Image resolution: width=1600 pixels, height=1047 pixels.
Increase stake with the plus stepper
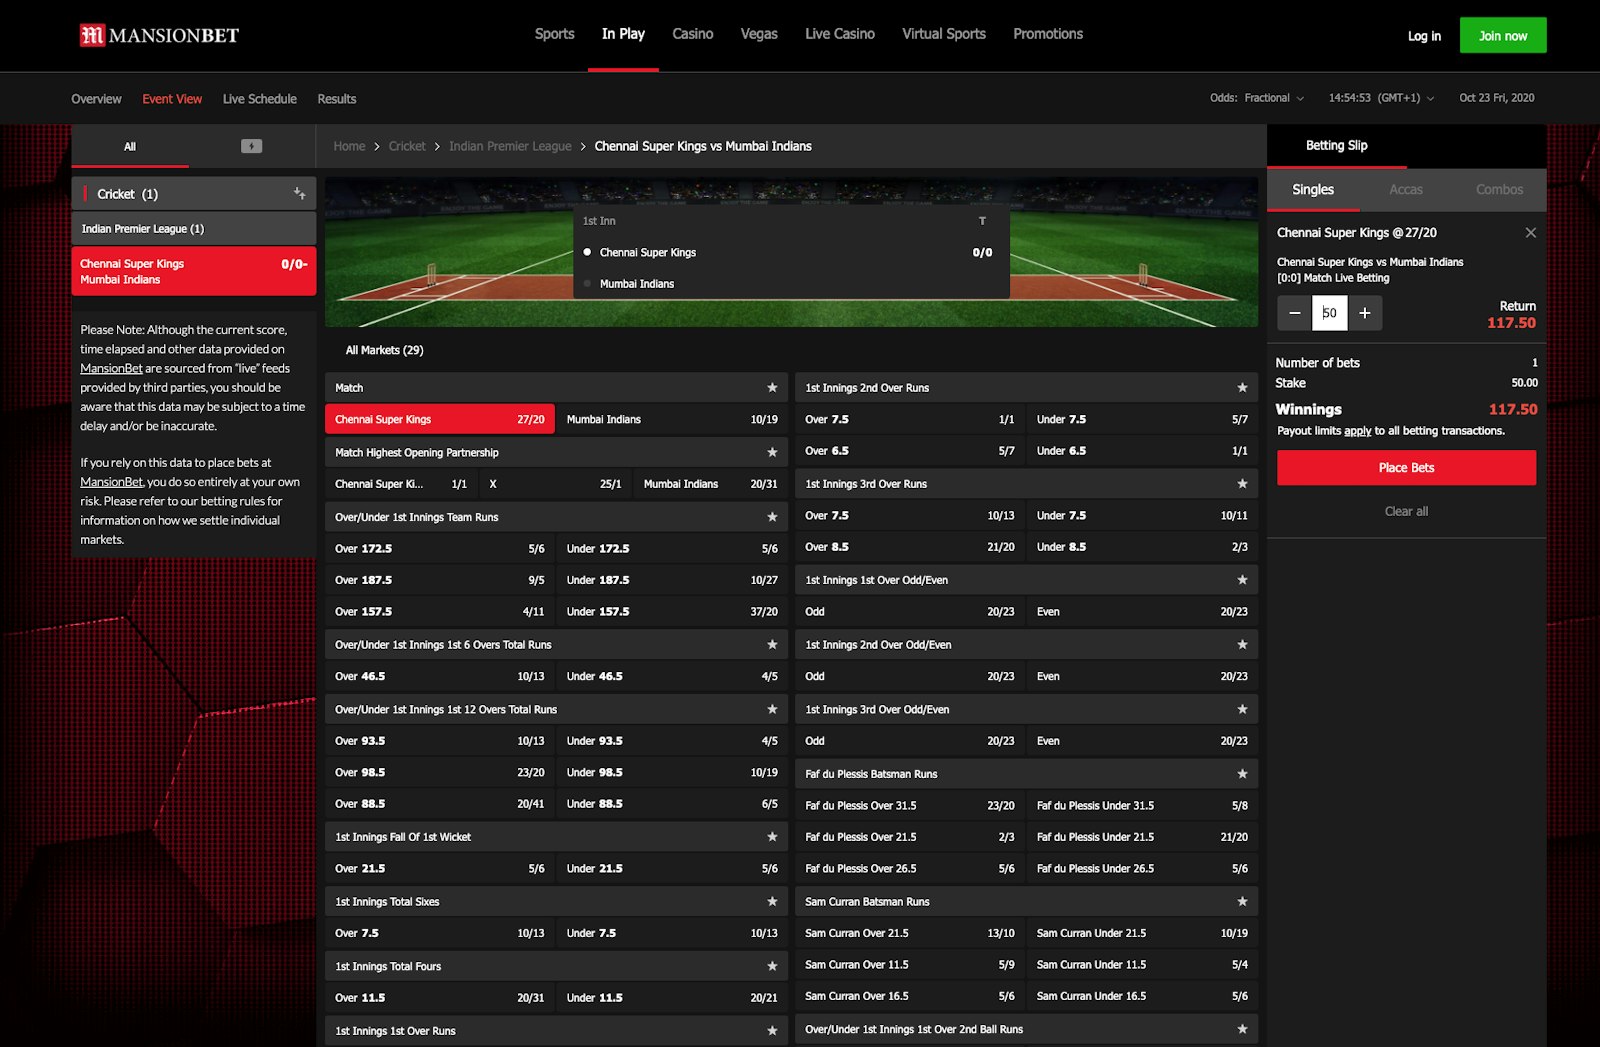click(1364, 313)
